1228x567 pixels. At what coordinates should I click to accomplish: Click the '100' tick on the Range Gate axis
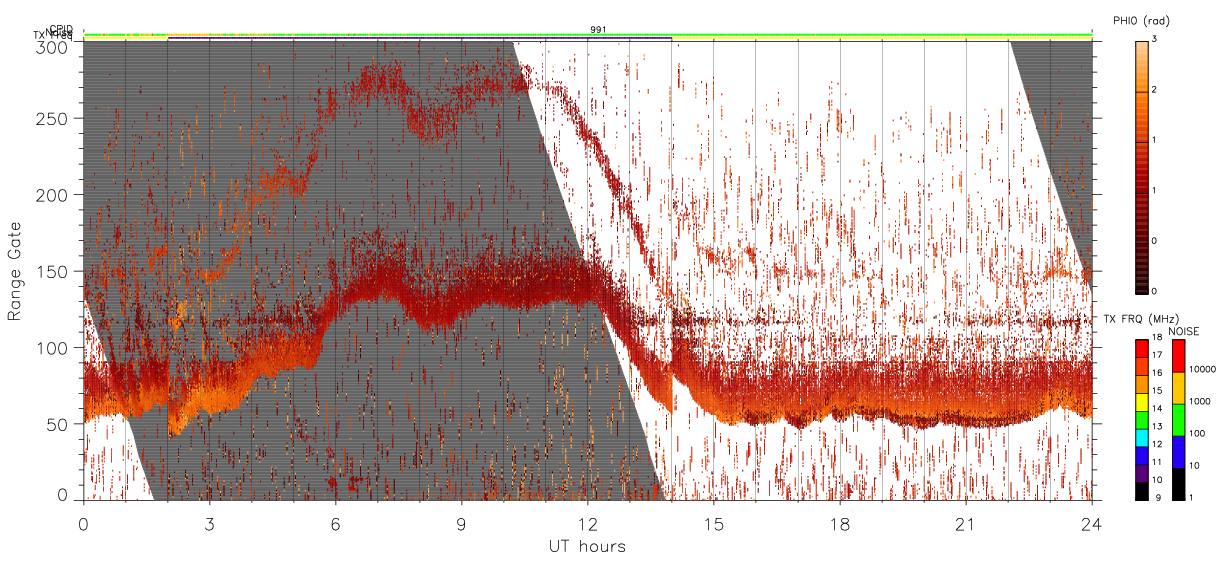click(52, 347)
